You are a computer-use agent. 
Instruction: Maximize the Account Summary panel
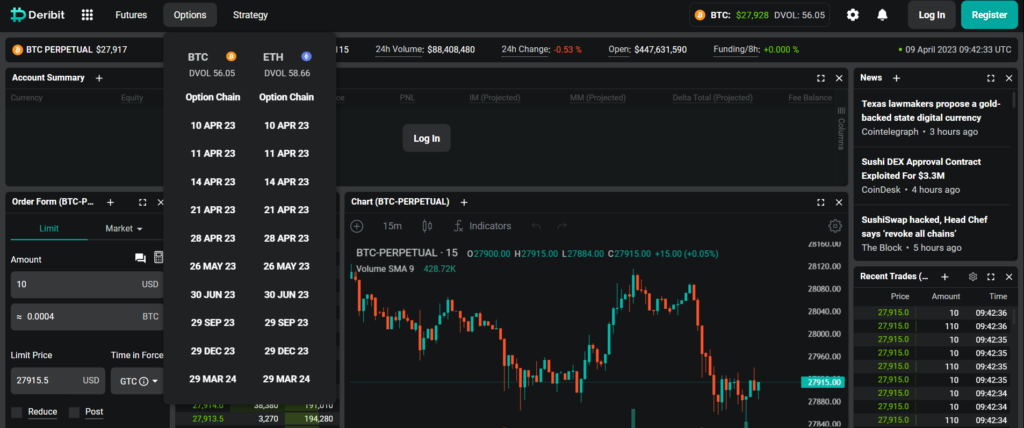point(821,78)
